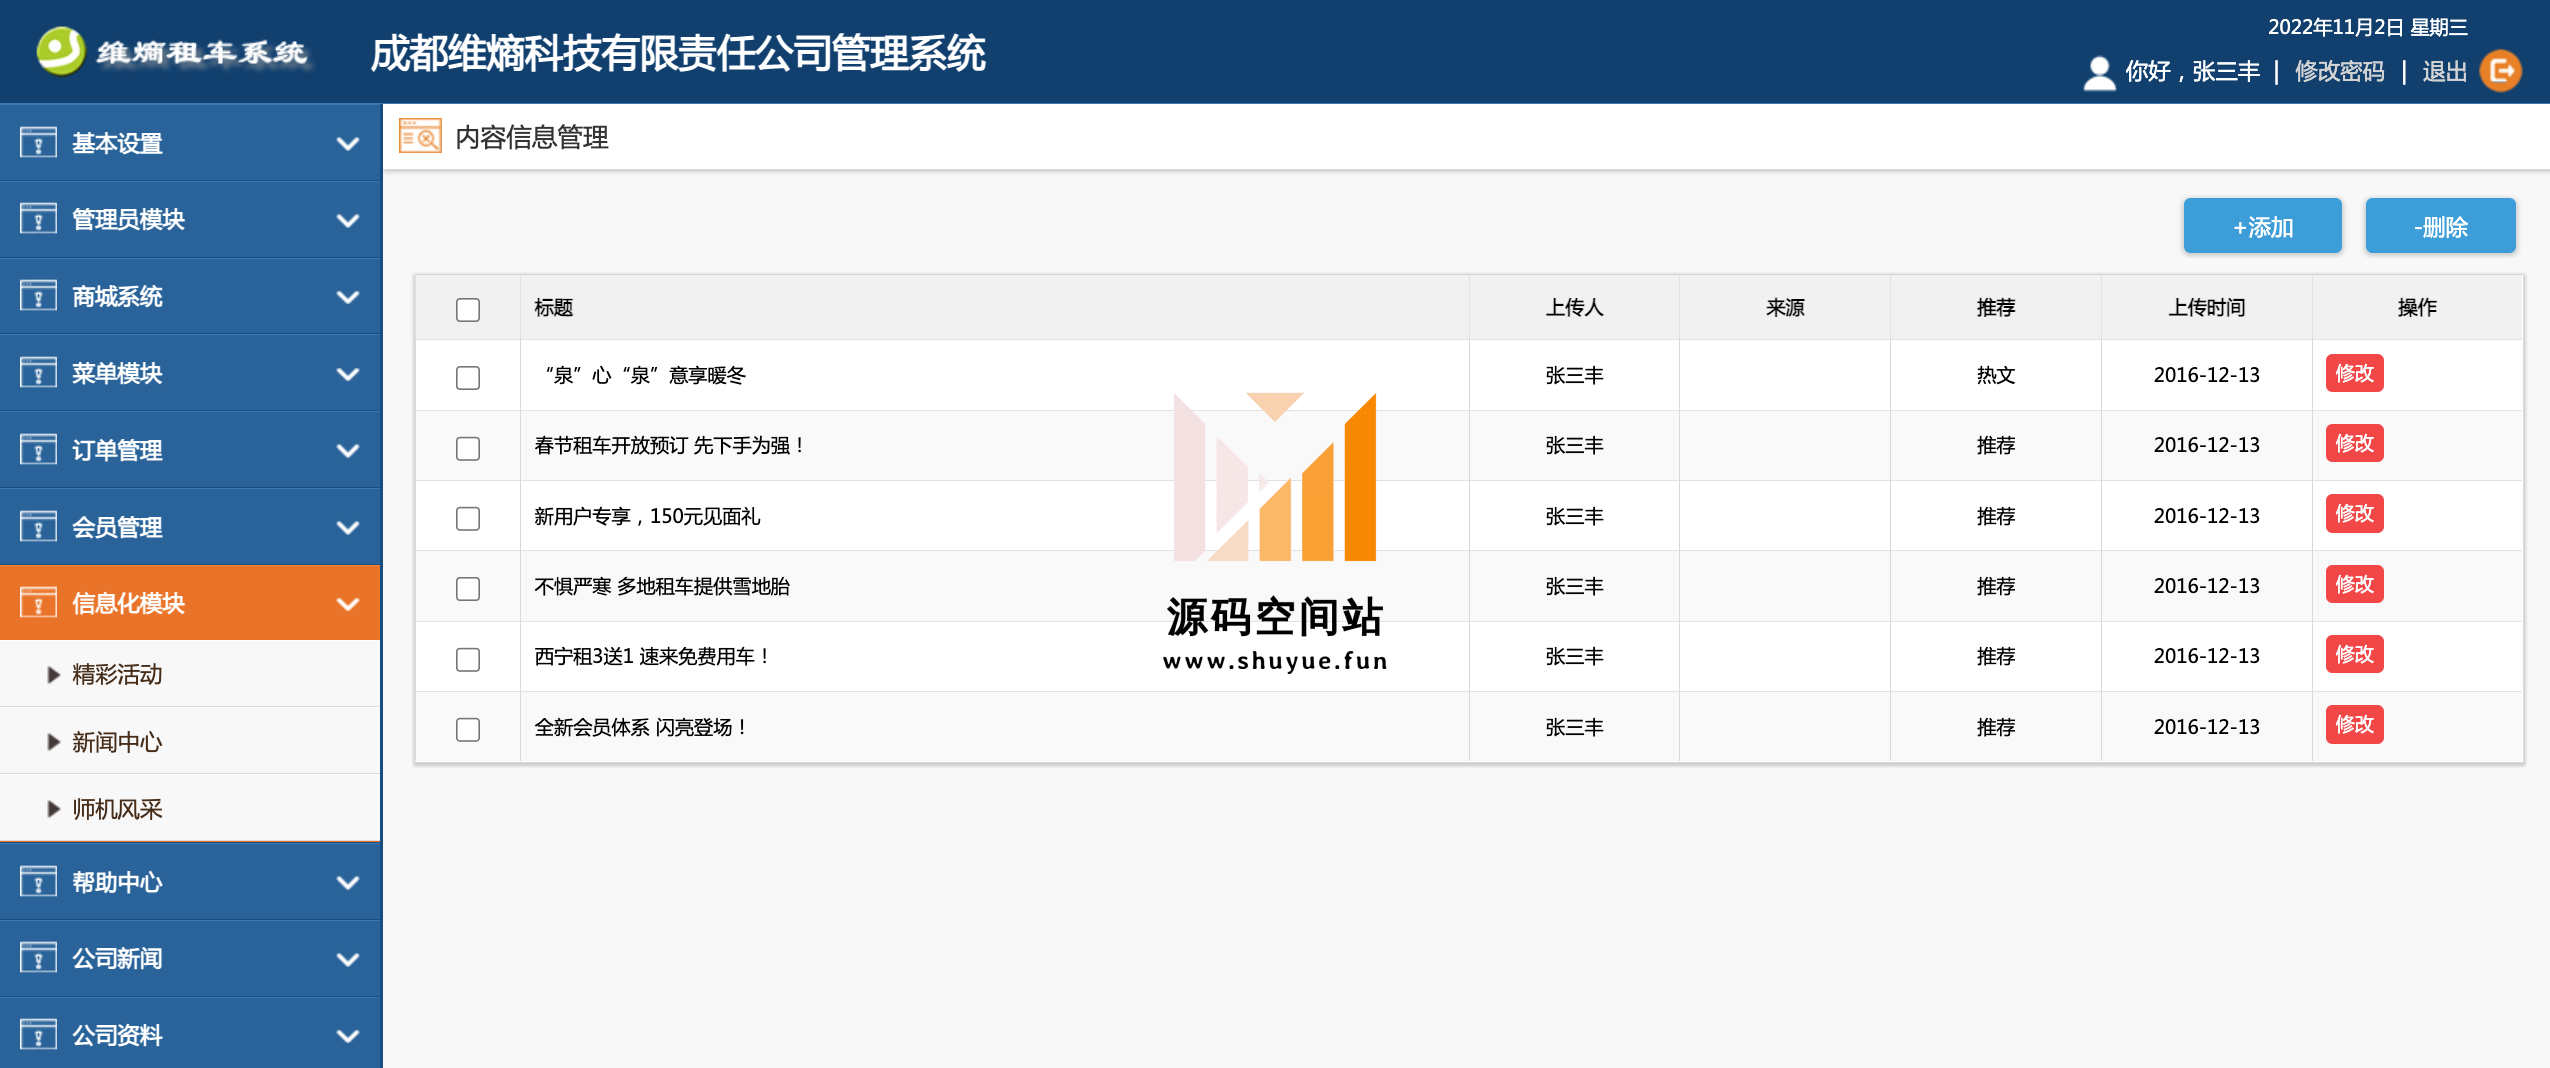Click the triangle arrow beside 师机风采
This screenshot has height=1068, width=2550.
tap(54, 809)
